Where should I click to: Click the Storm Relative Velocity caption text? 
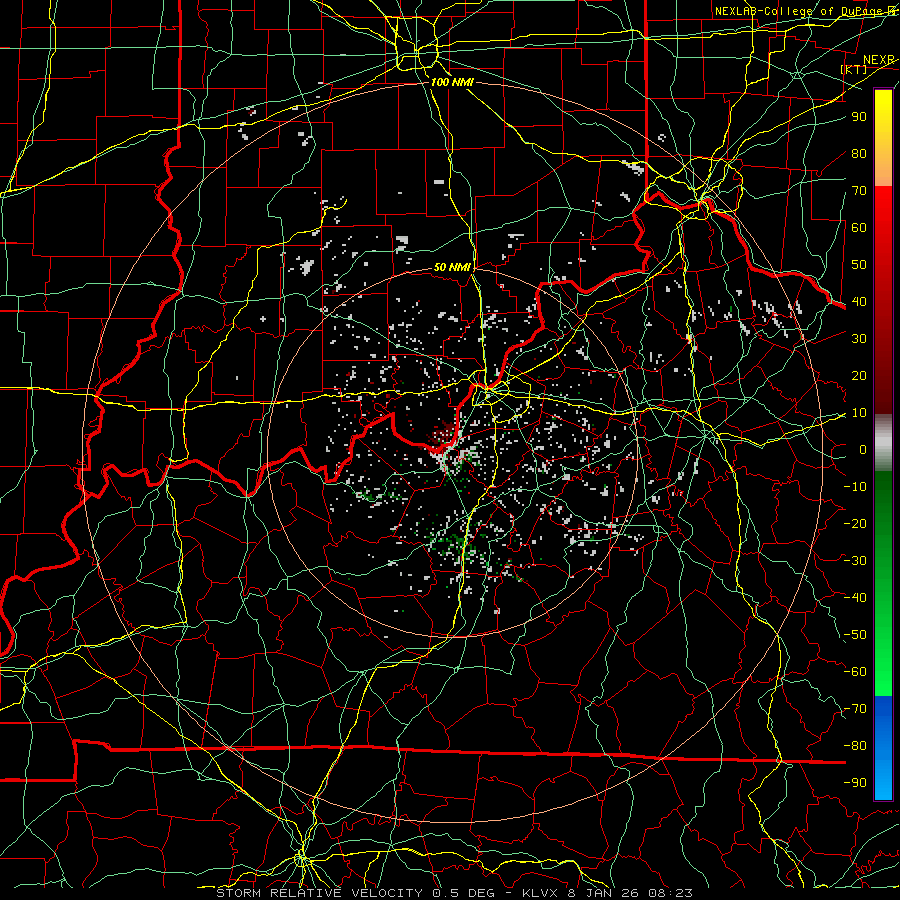(x=454, y=893)
